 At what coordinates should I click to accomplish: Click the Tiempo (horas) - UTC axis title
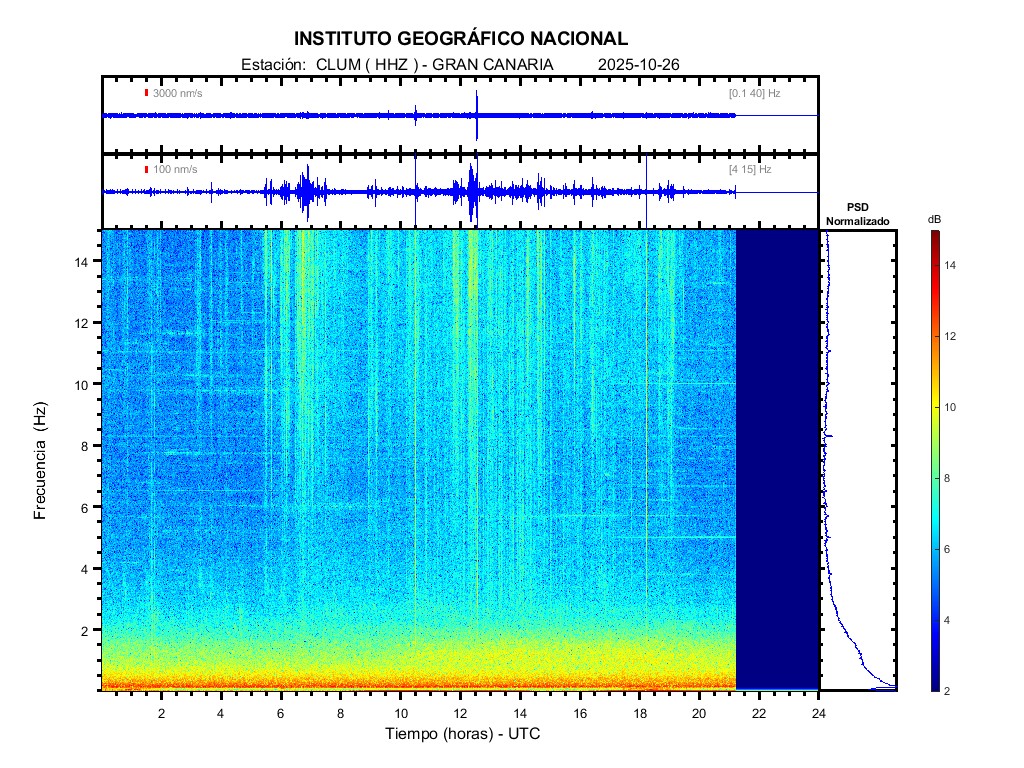463,735
